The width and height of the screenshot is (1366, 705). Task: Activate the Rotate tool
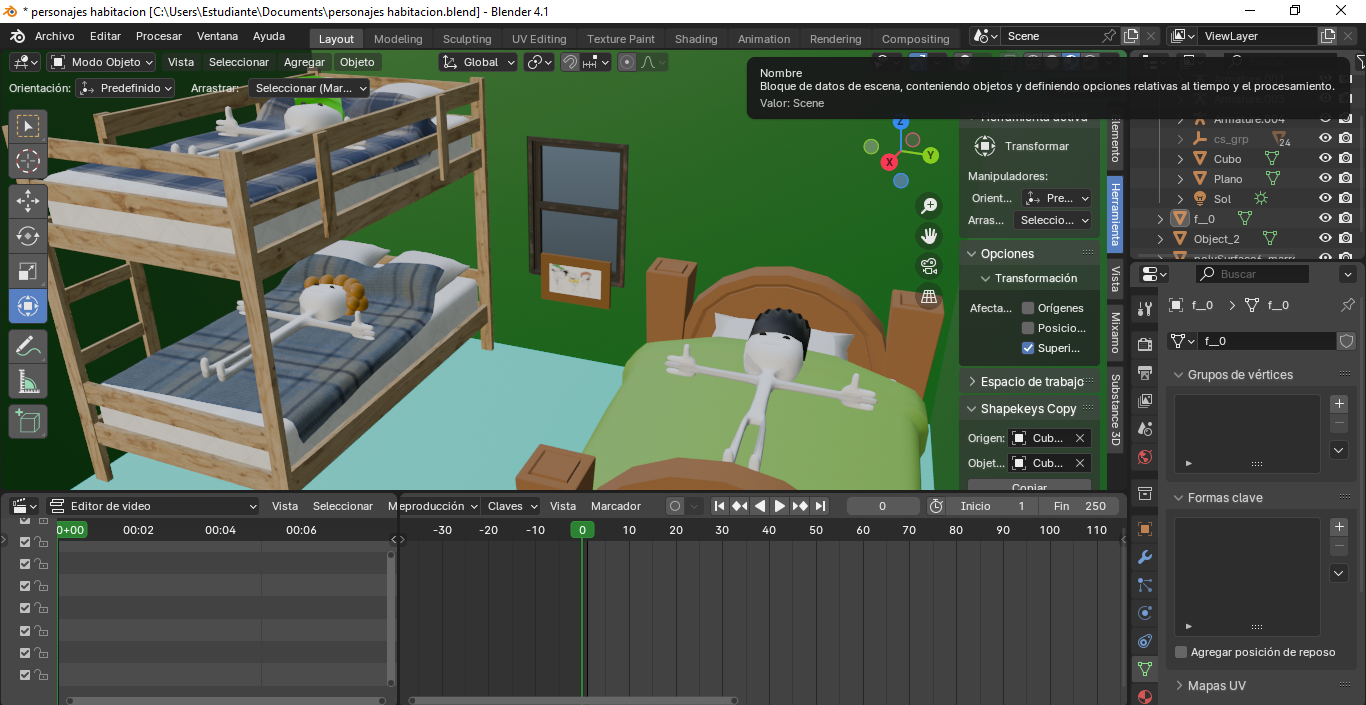[x=28, y=236]
